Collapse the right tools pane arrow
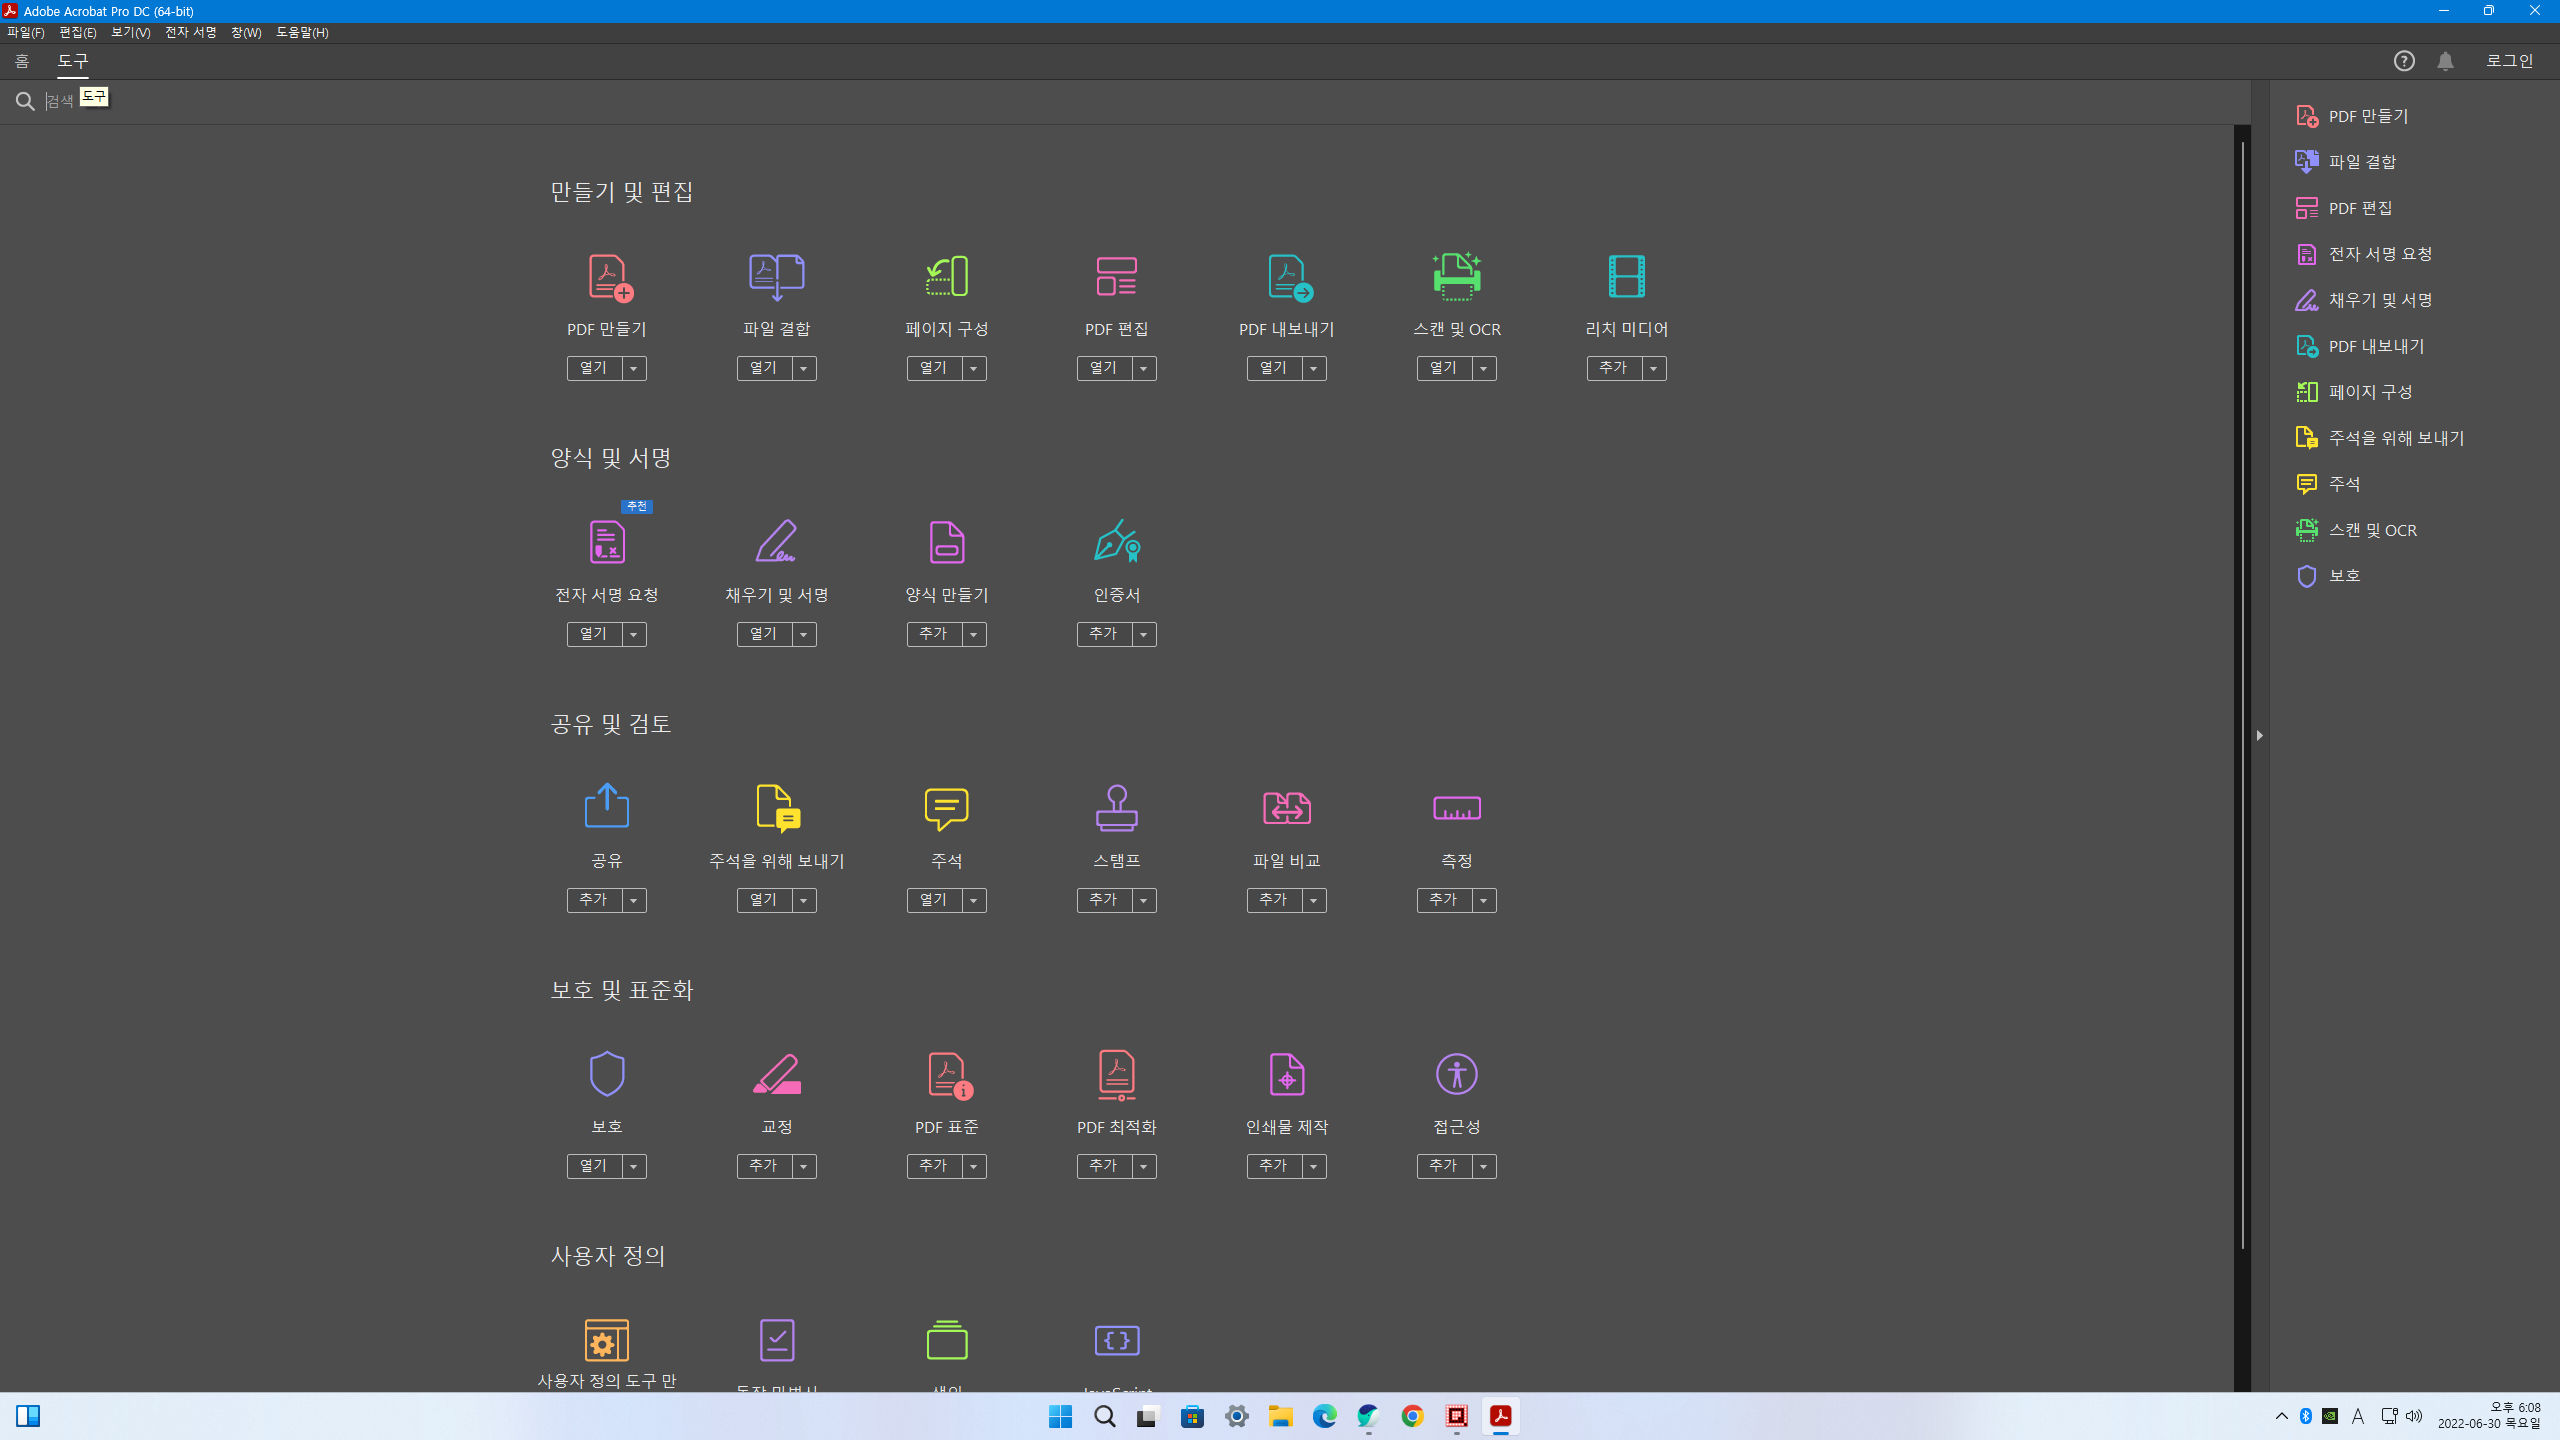The image size is (2560, 1440). click(2259, 735)
